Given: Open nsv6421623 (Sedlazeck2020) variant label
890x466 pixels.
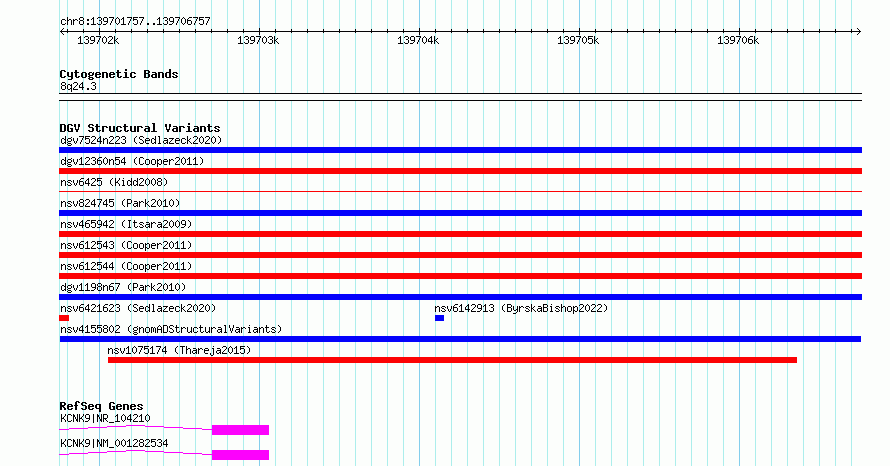Looking at the screenshot, I should [x=138, y=308].
